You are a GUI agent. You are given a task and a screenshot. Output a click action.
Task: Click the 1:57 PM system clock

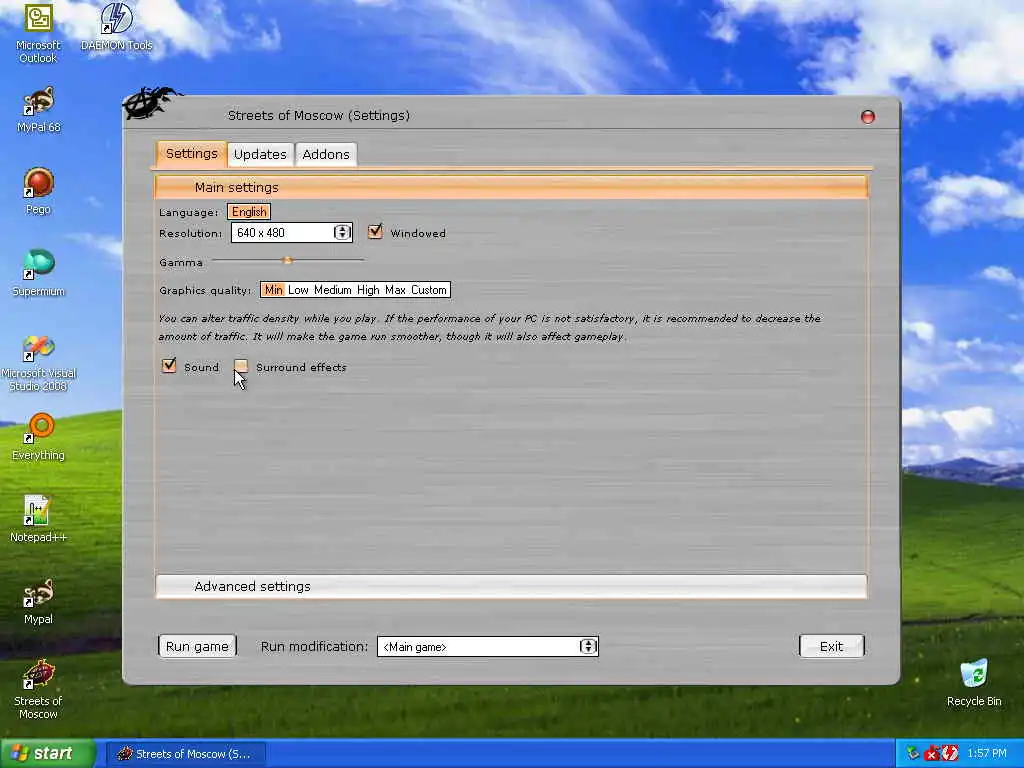tap(987, 754)
